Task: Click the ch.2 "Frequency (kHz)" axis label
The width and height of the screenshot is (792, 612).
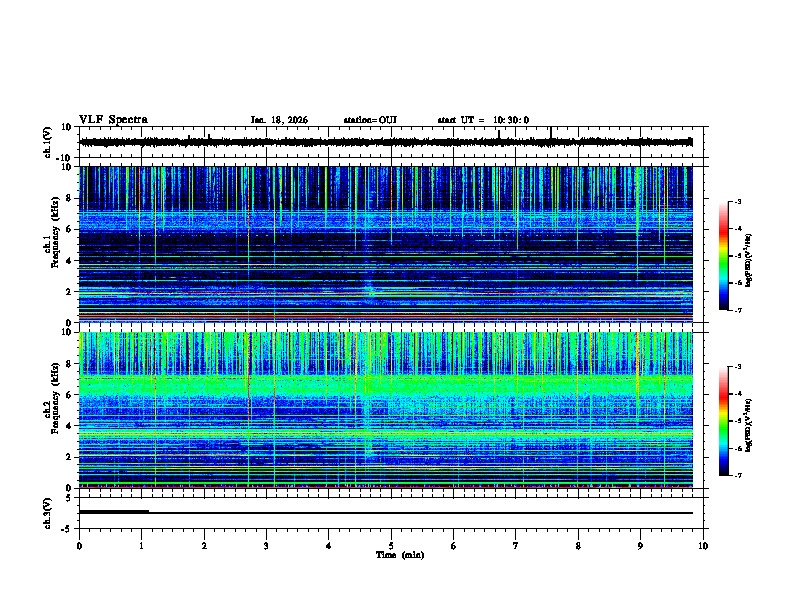Action: coord(55,398)
